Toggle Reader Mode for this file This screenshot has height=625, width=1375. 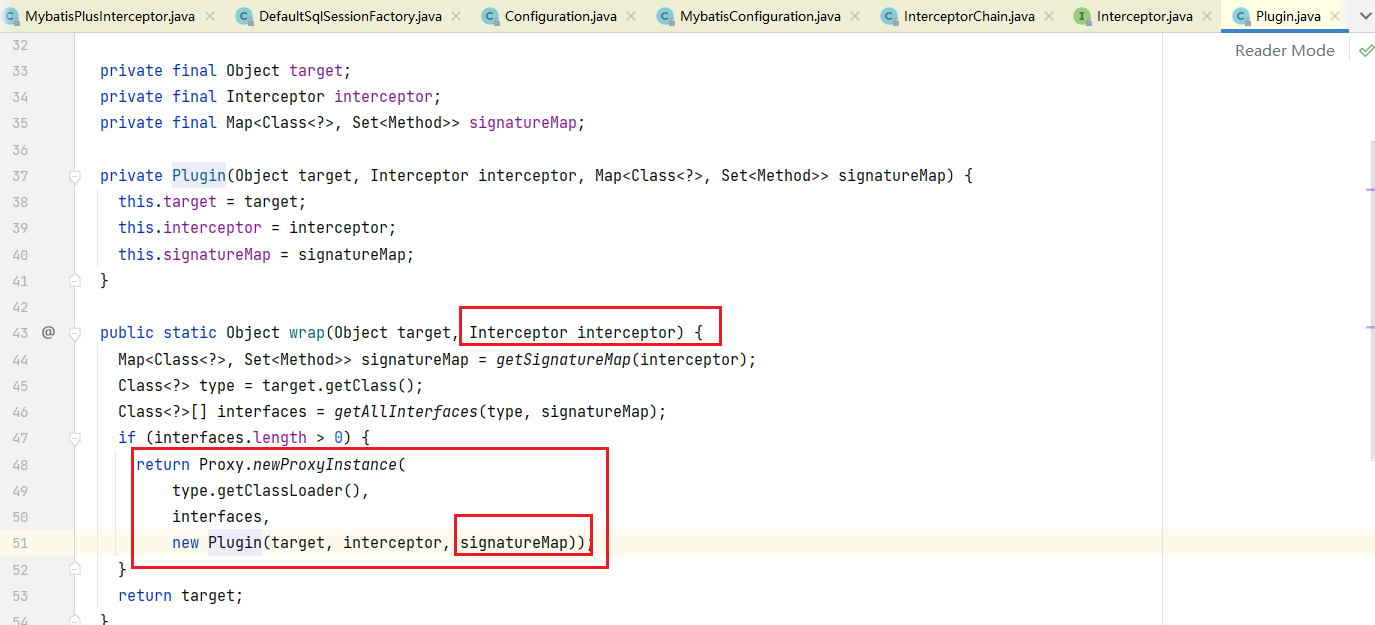point(1284,50)
